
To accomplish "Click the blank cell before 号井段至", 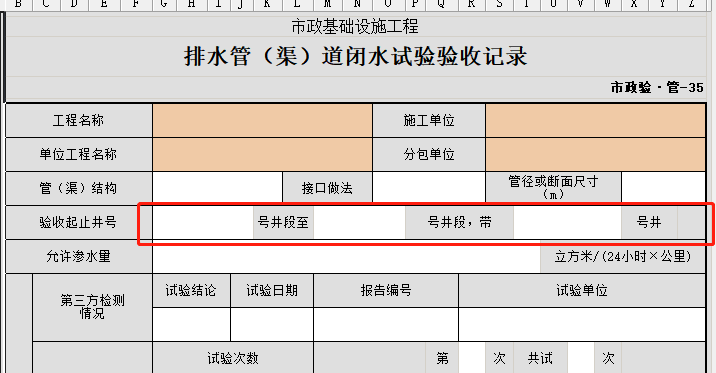I will point(203,222).
